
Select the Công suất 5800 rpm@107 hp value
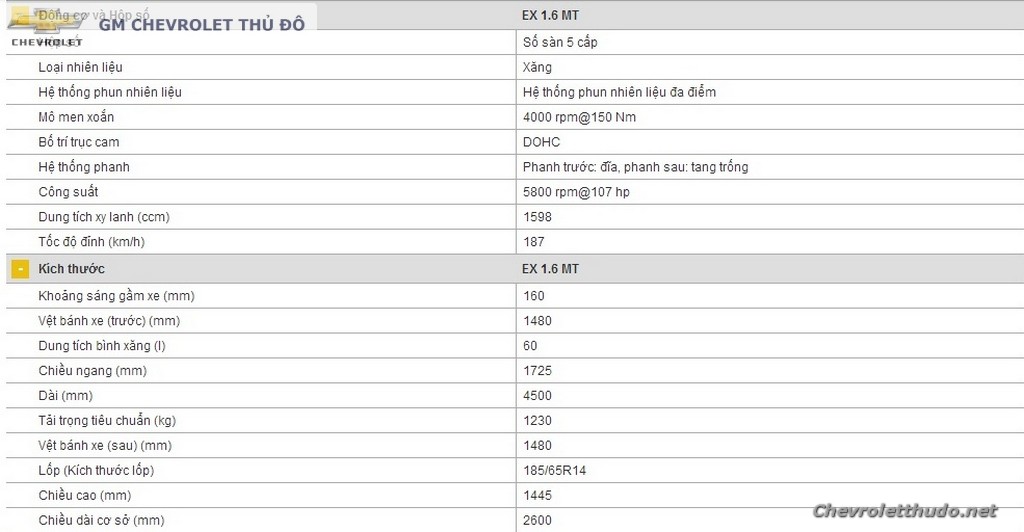pyautogui.click(x=576, y=192)
